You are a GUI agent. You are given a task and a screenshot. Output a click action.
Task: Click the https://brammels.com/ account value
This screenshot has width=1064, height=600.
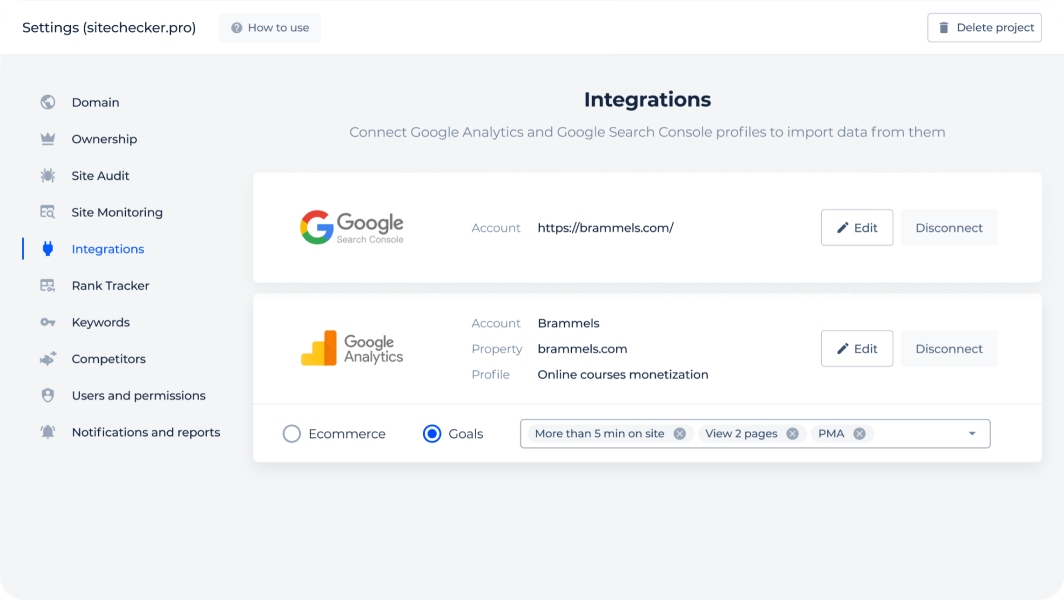pyautogui.click(x=605, y=228)
